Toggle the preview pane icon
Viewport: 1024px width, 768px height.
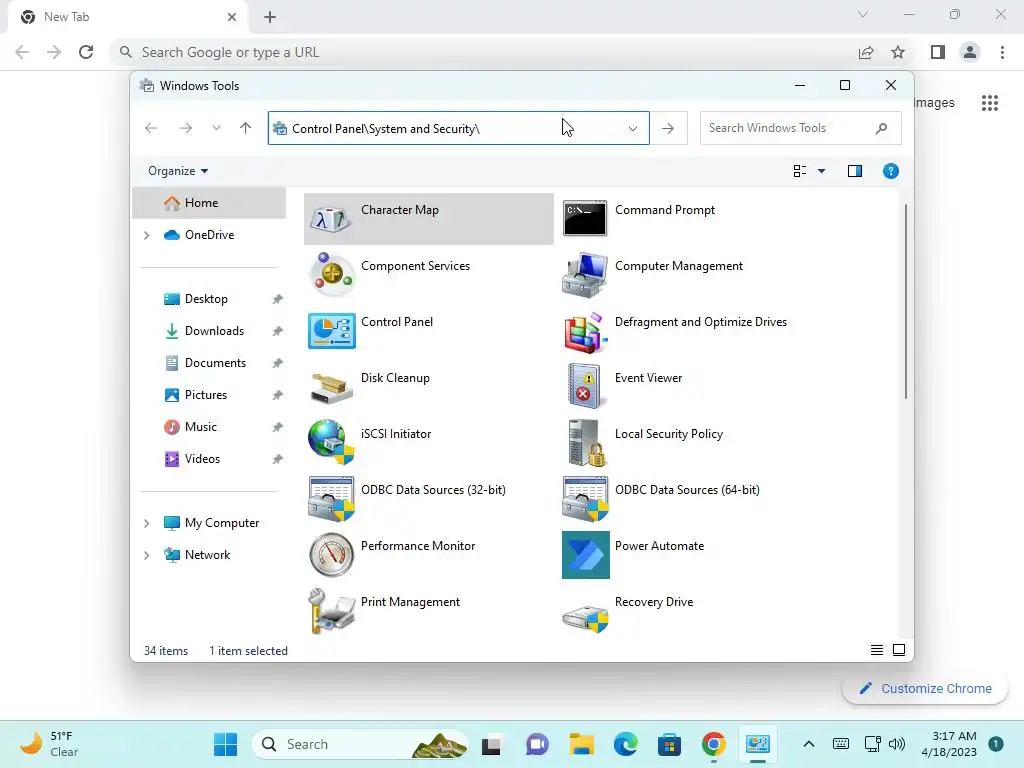pos(854,171)
